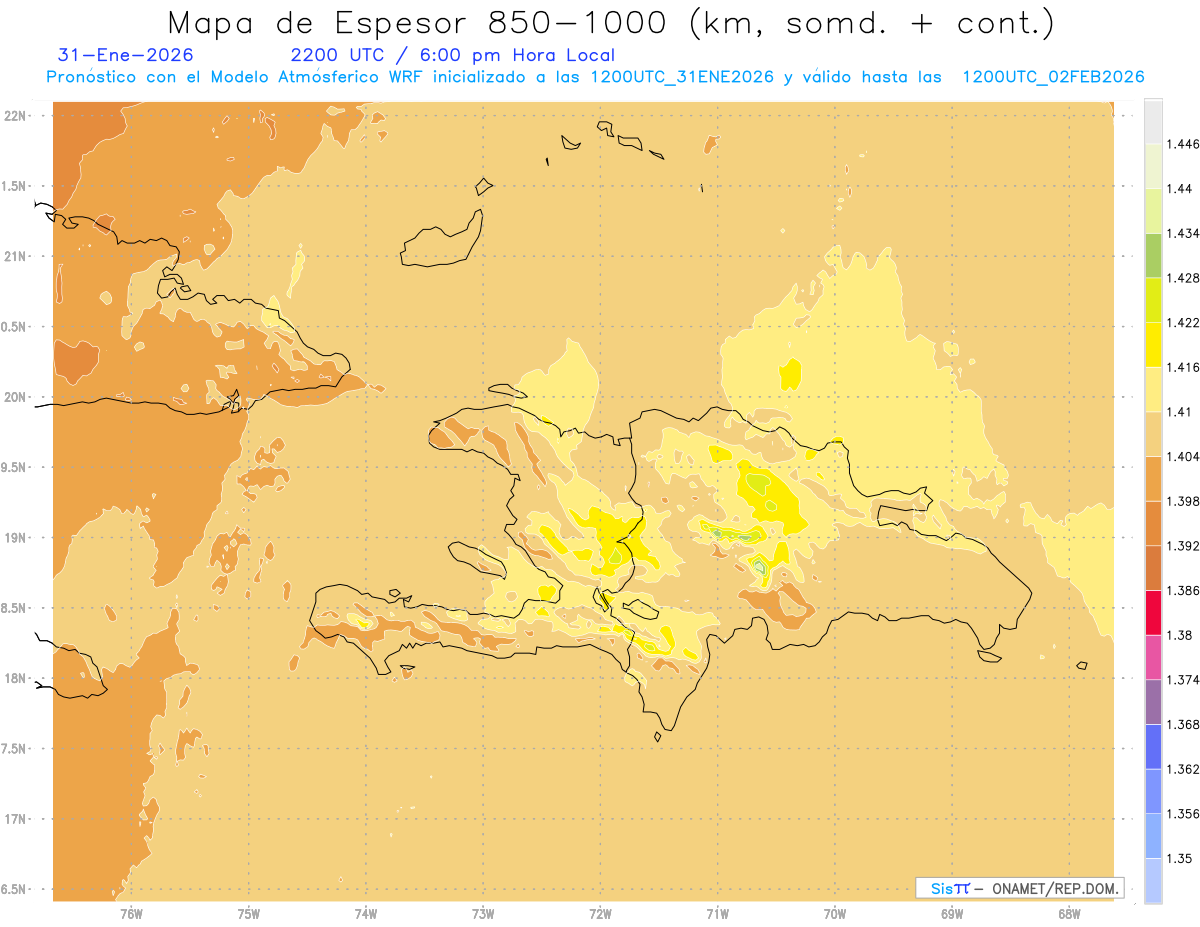1200x927 pixels.
Task: Click the '69W' longitude label
Action: [x=952, y=913]
